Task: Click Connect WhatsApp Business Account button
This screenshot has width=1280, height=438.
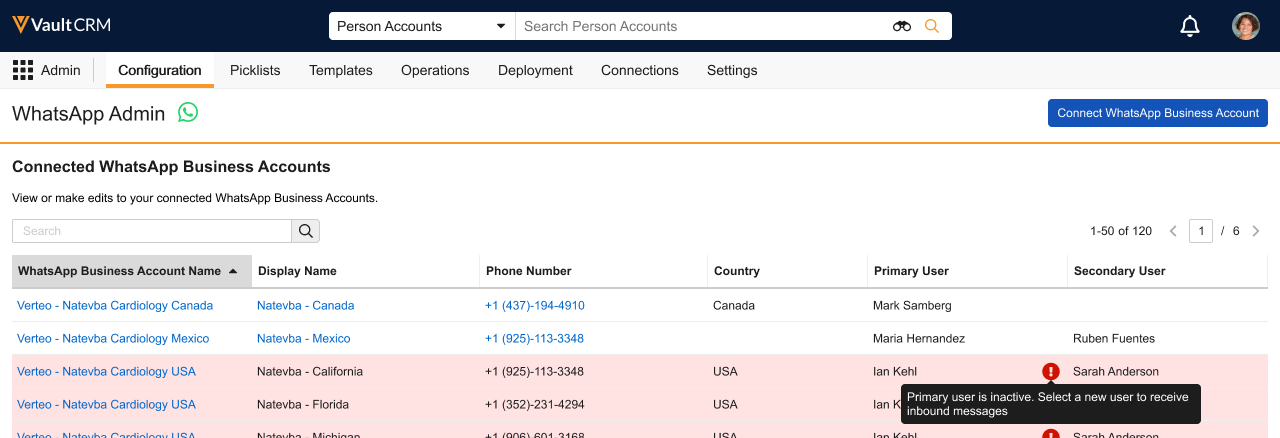Action: point(1157,113)
